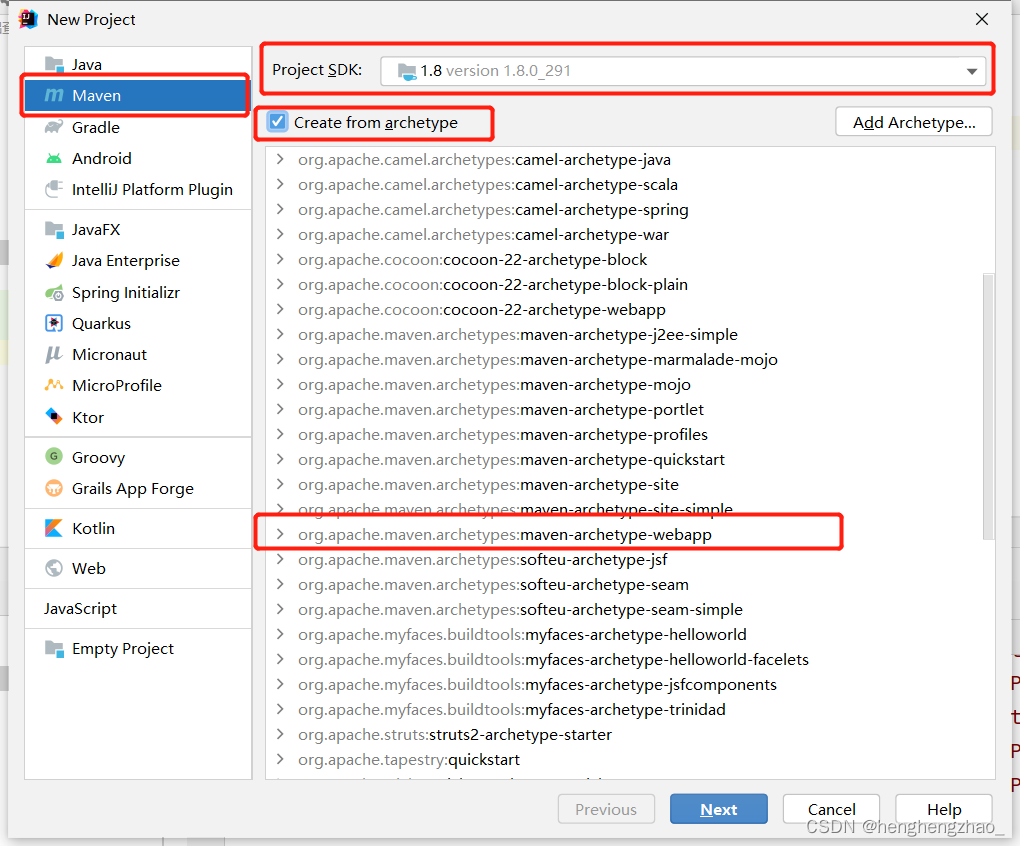Toggle Create from archetype checkbox
Viewport: 1020px width, 846px height.
coord(278,122)
